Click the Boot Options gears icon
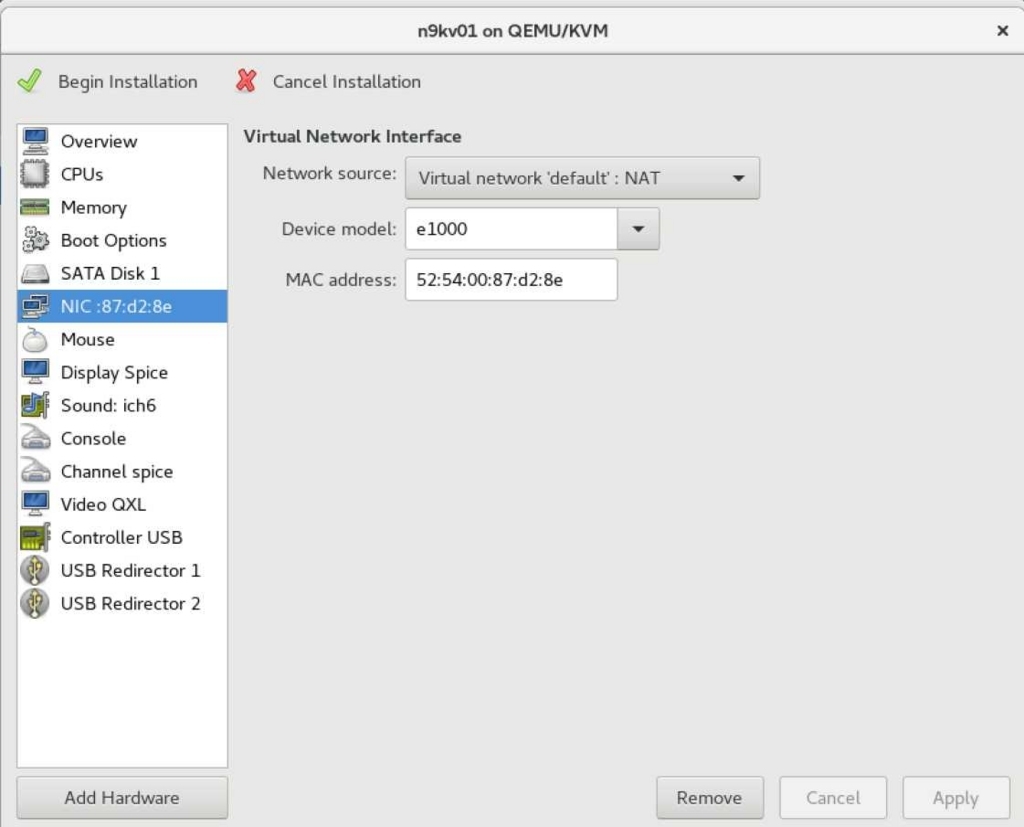Viewport: 1024px width, 827px height. [x=35, y=240]
